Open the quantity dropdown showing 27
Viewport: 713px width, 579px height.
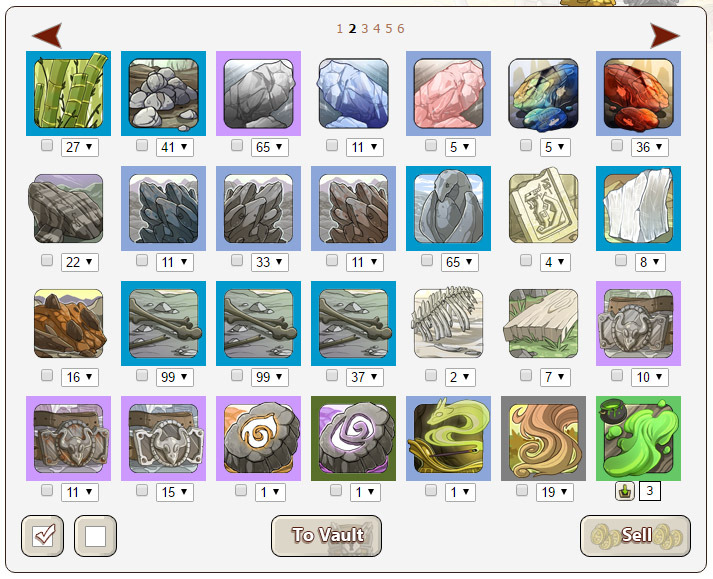80,147
